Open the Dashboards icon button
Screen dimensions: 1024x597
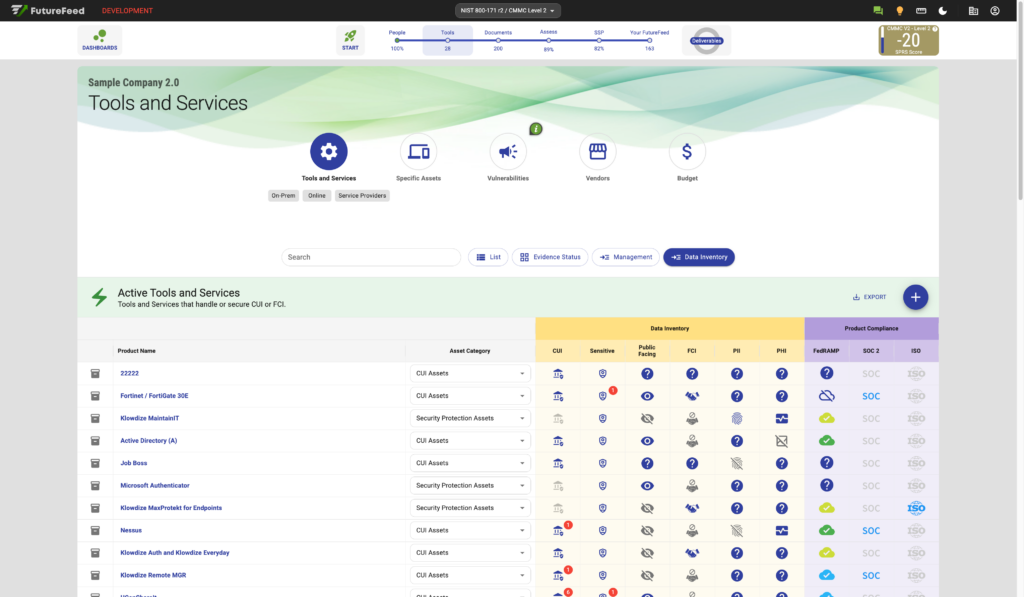pyautogui.click(x=100, y=40)
